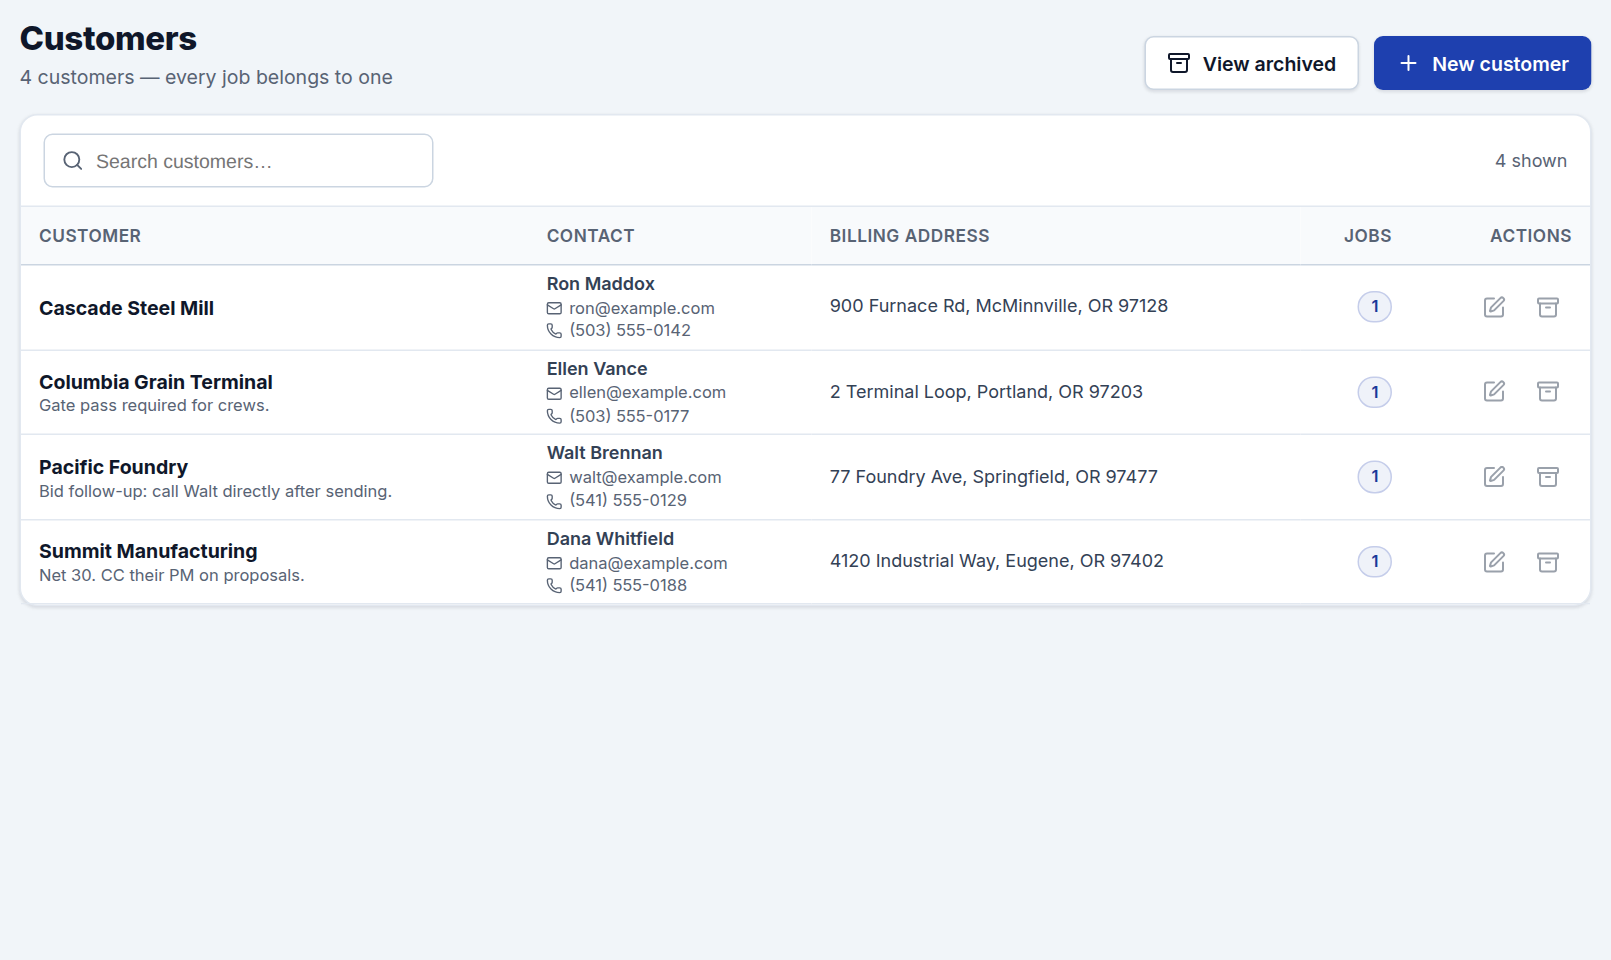Open jobs badge for Cascade Steel Mill
1611x960 pixels.
(x=1375, y=306)
